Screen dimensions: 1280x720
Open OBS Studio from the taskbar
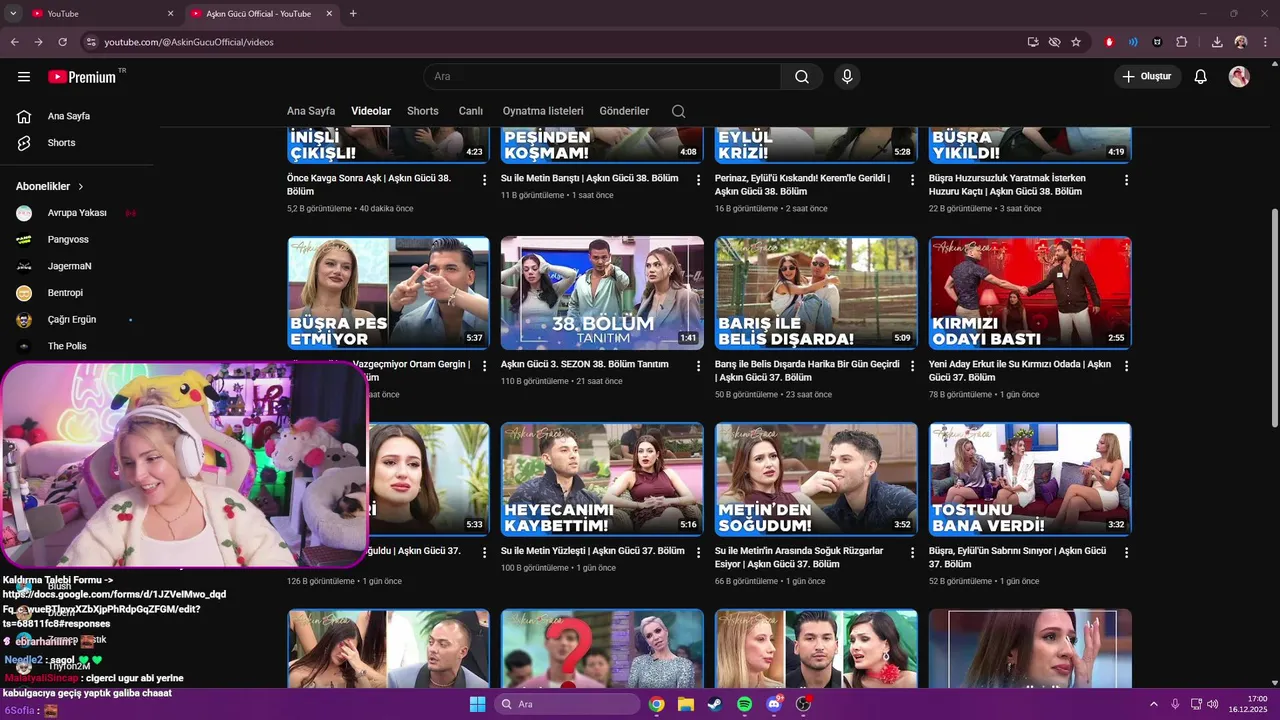803,704
